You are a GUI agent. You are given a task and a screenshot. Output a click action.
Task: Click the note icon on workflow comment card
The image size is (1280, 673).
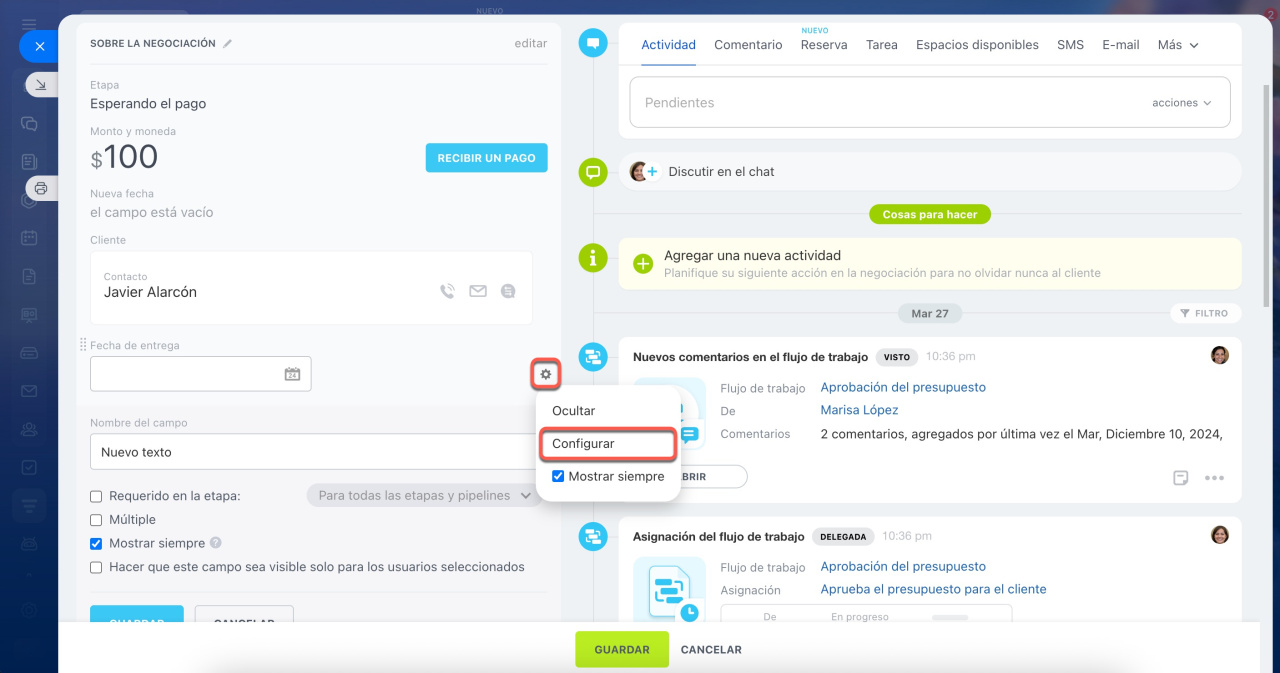point(1181,478)
